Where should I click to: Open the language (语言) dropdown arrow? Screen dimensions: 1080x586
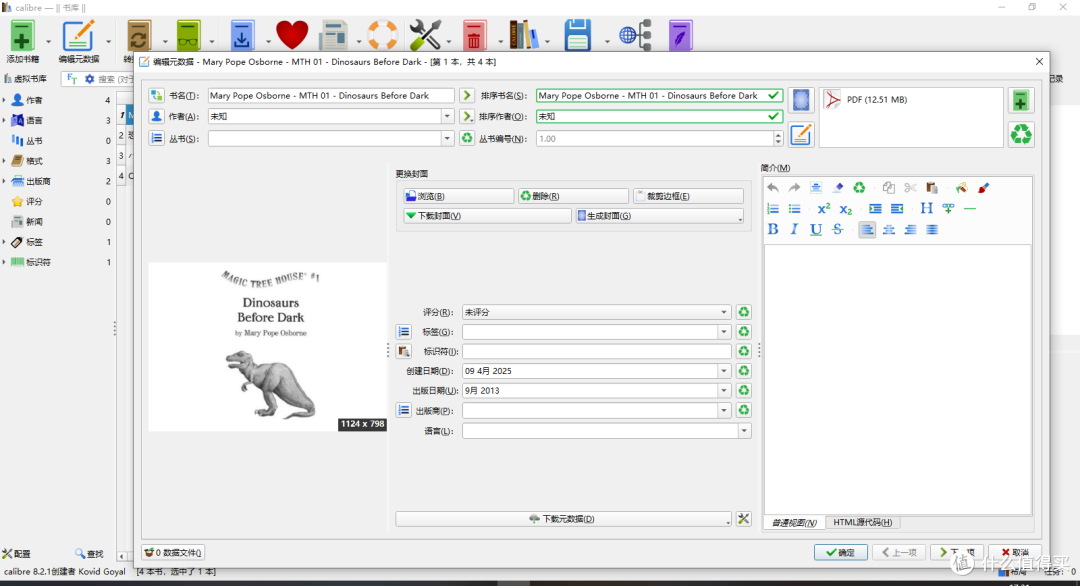pyautogui.click(x=744, y=431)
